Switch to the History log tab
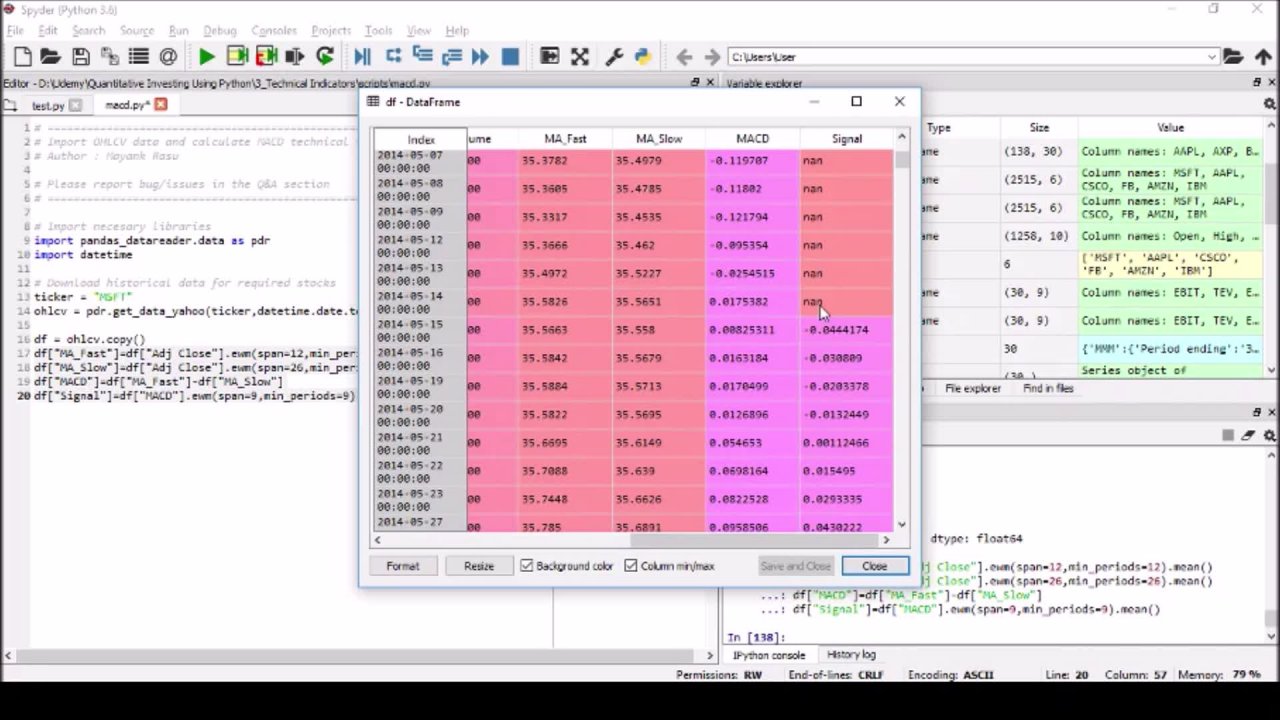This screenshot has height=720, width=1280. (x=850, y=655)
